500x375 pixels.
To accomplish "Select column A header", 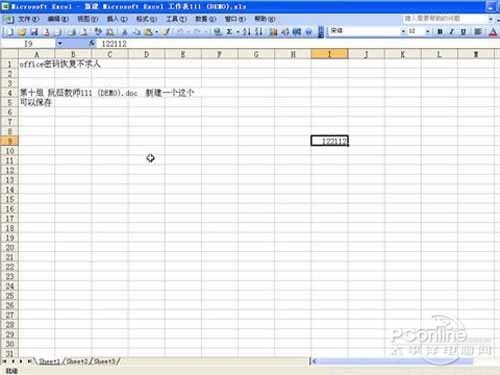I will tap(37, 54).
